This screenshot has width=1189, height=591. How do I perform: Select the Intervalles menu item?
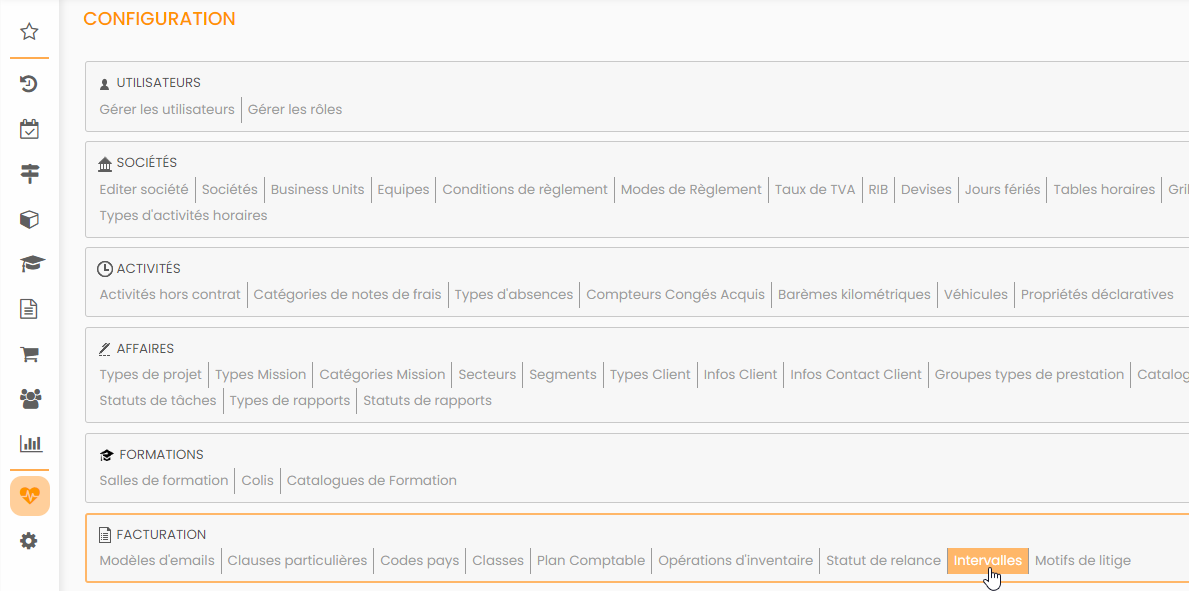coord(987,560)
